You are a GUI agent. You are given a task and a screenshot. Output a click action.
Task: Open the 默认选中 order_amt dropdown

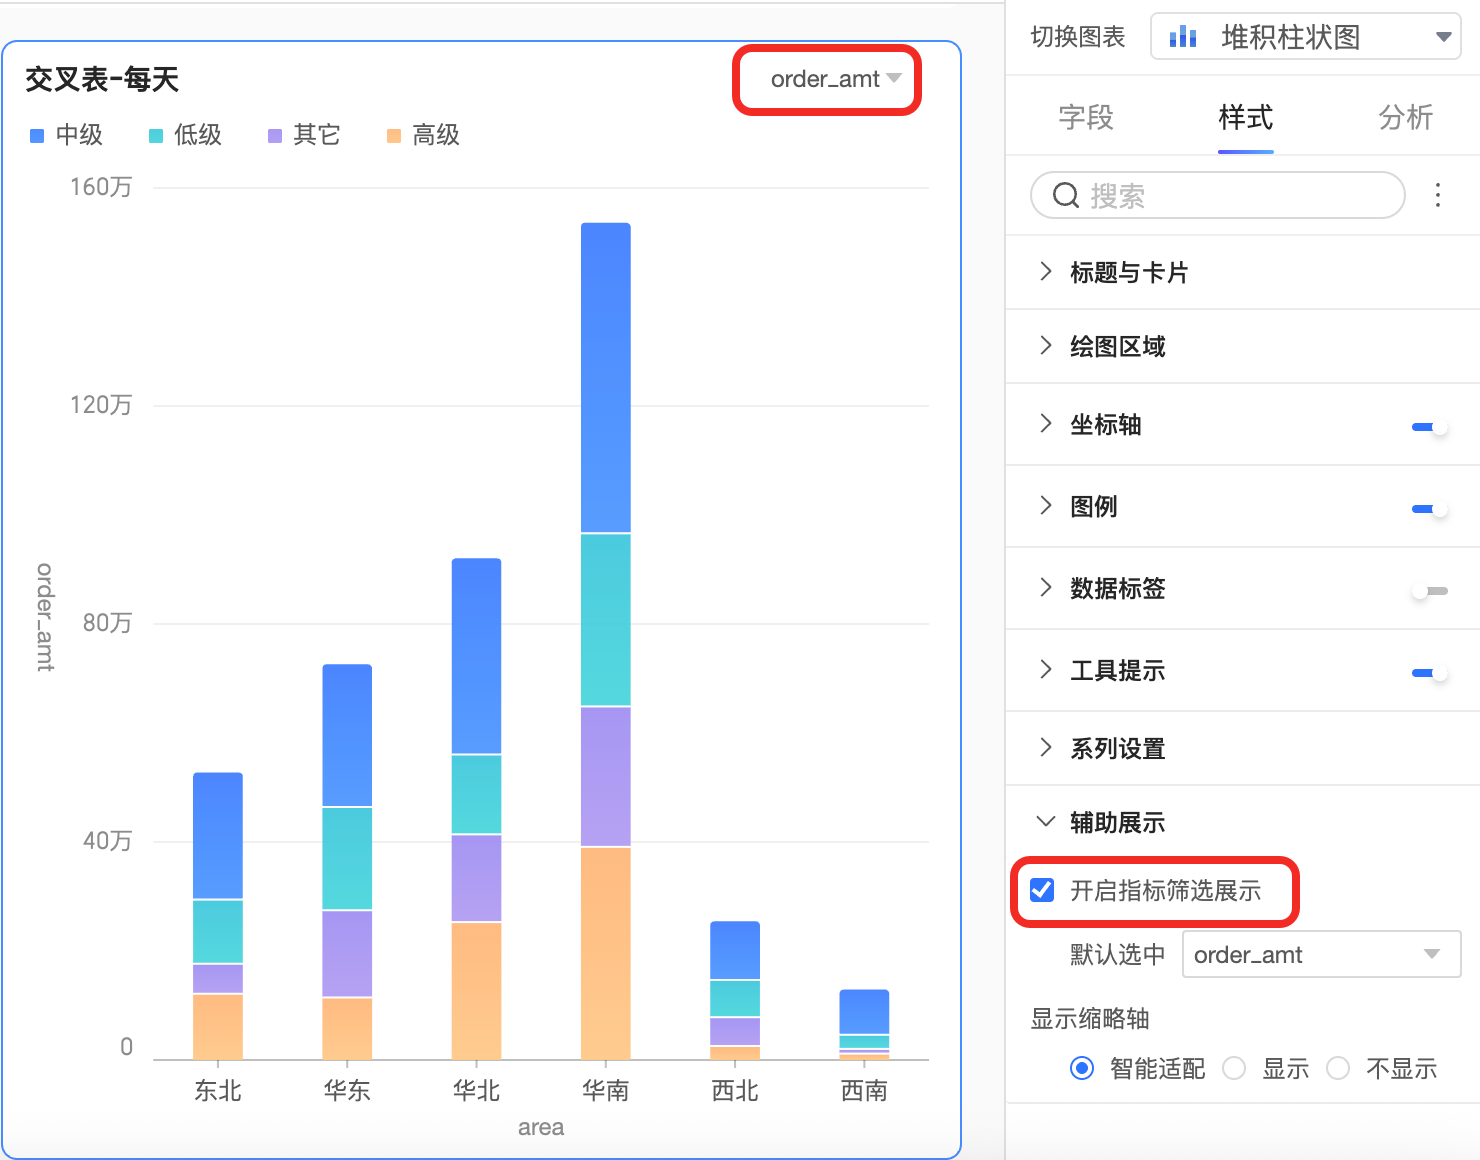(1320, 955)
